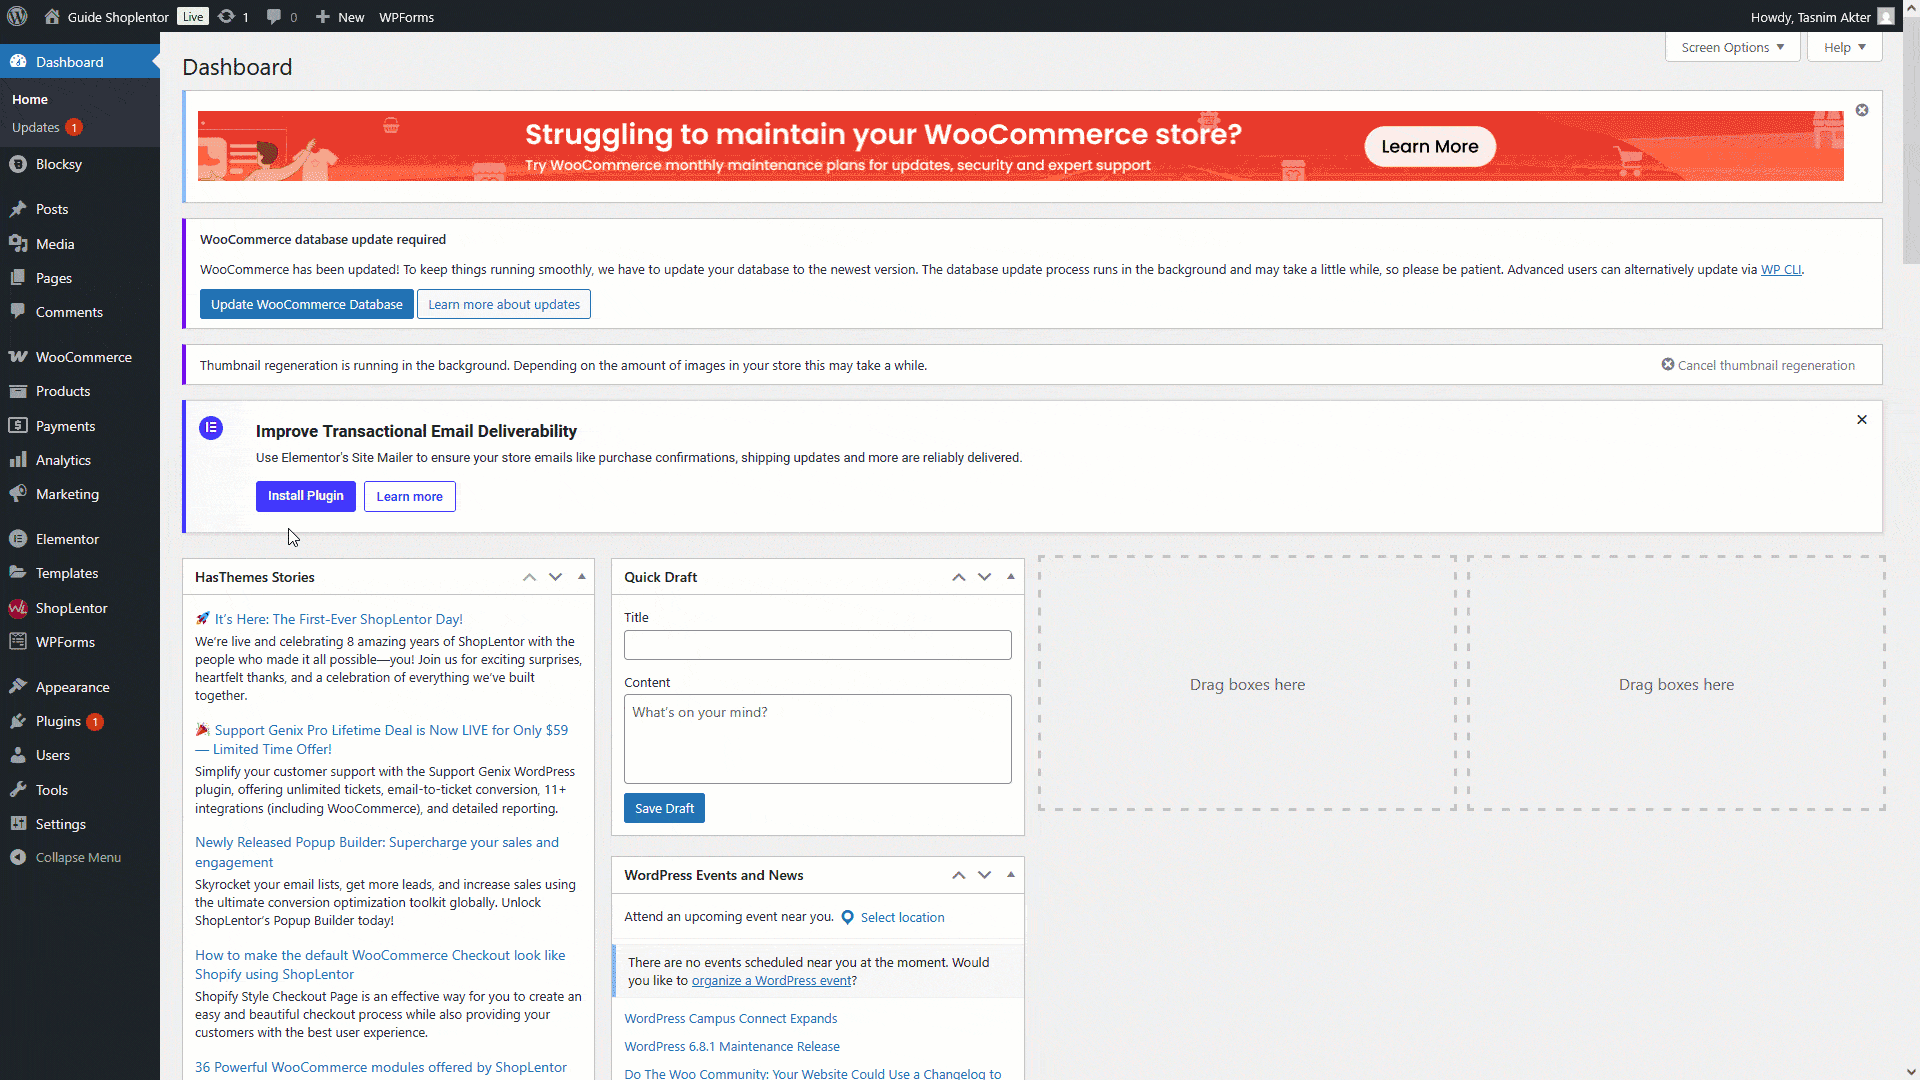Open the Screen Options dropdown
1920x1080 pixels.
click(x=1731, y=46)
